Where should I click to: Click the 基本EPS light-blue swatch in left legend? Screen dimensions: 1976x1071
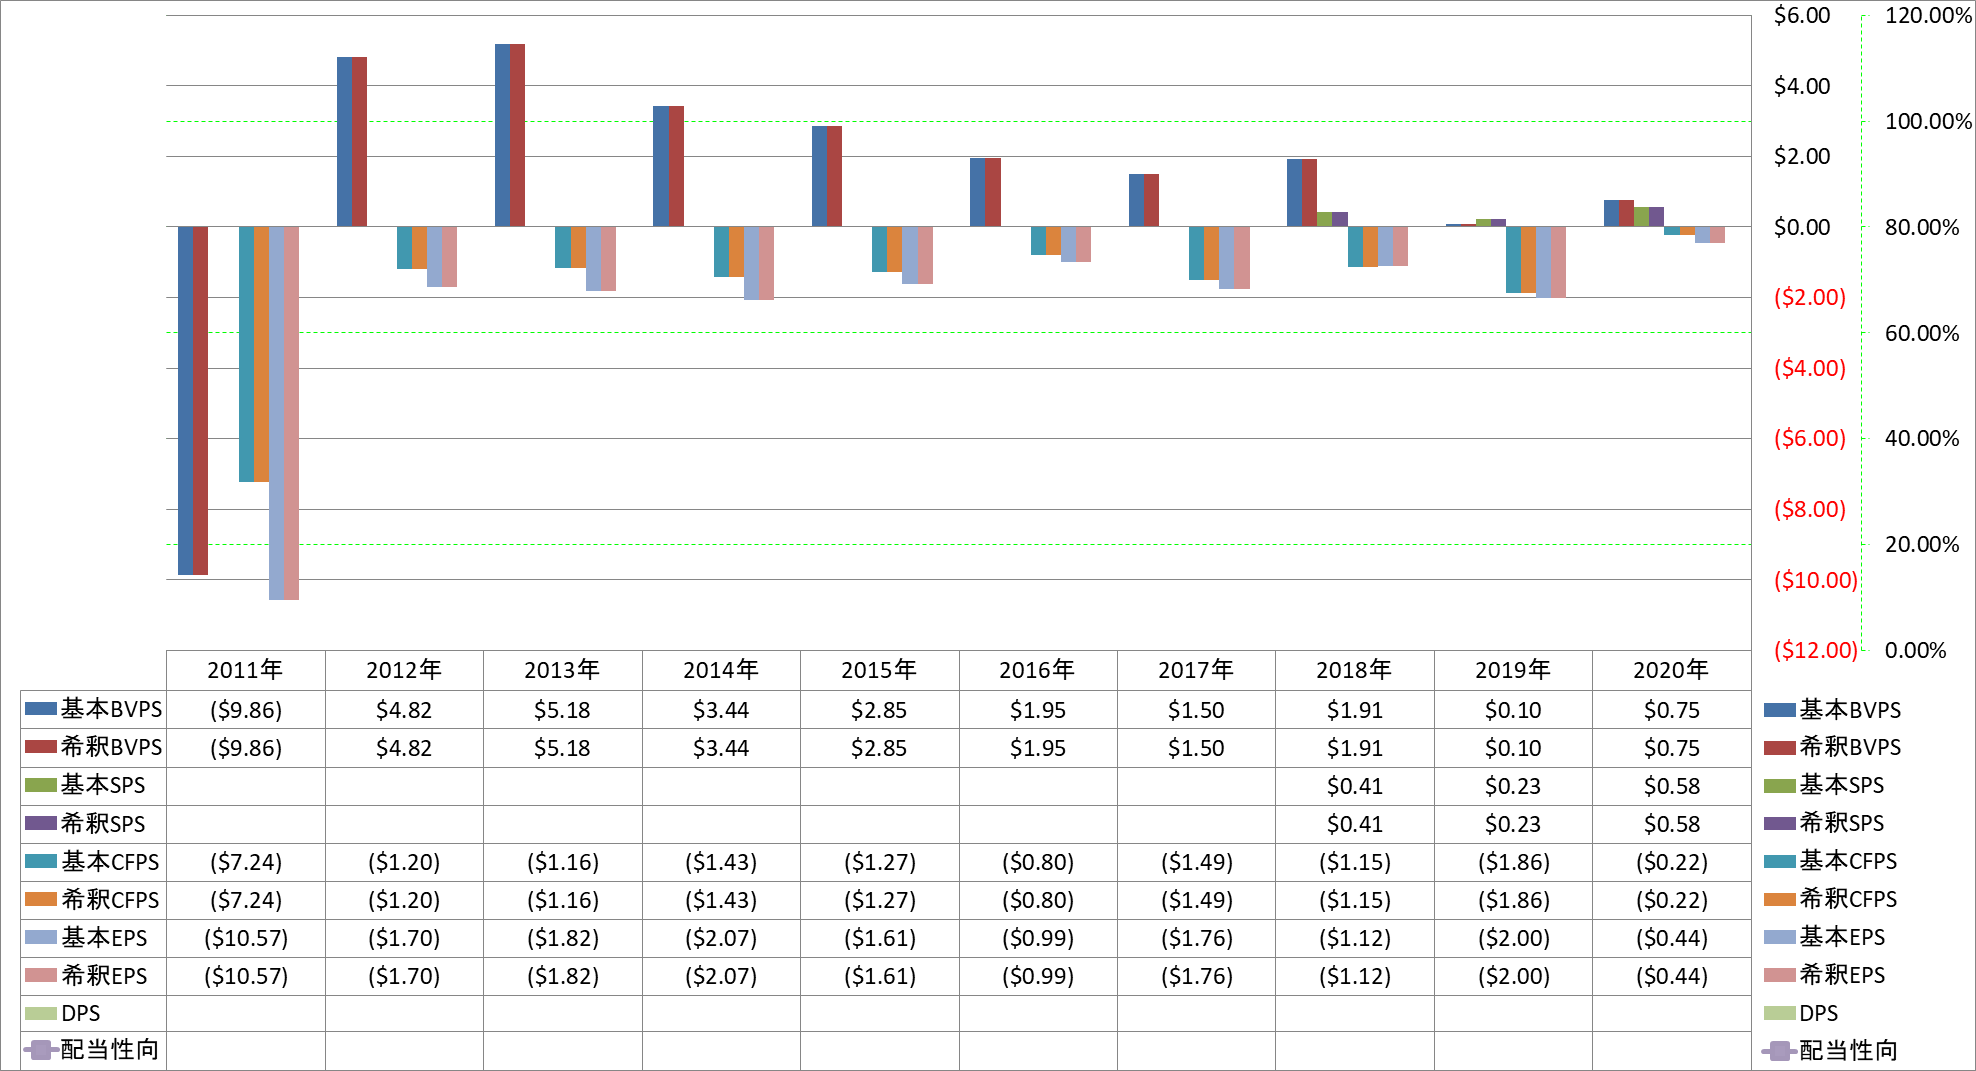click(40, 937)
